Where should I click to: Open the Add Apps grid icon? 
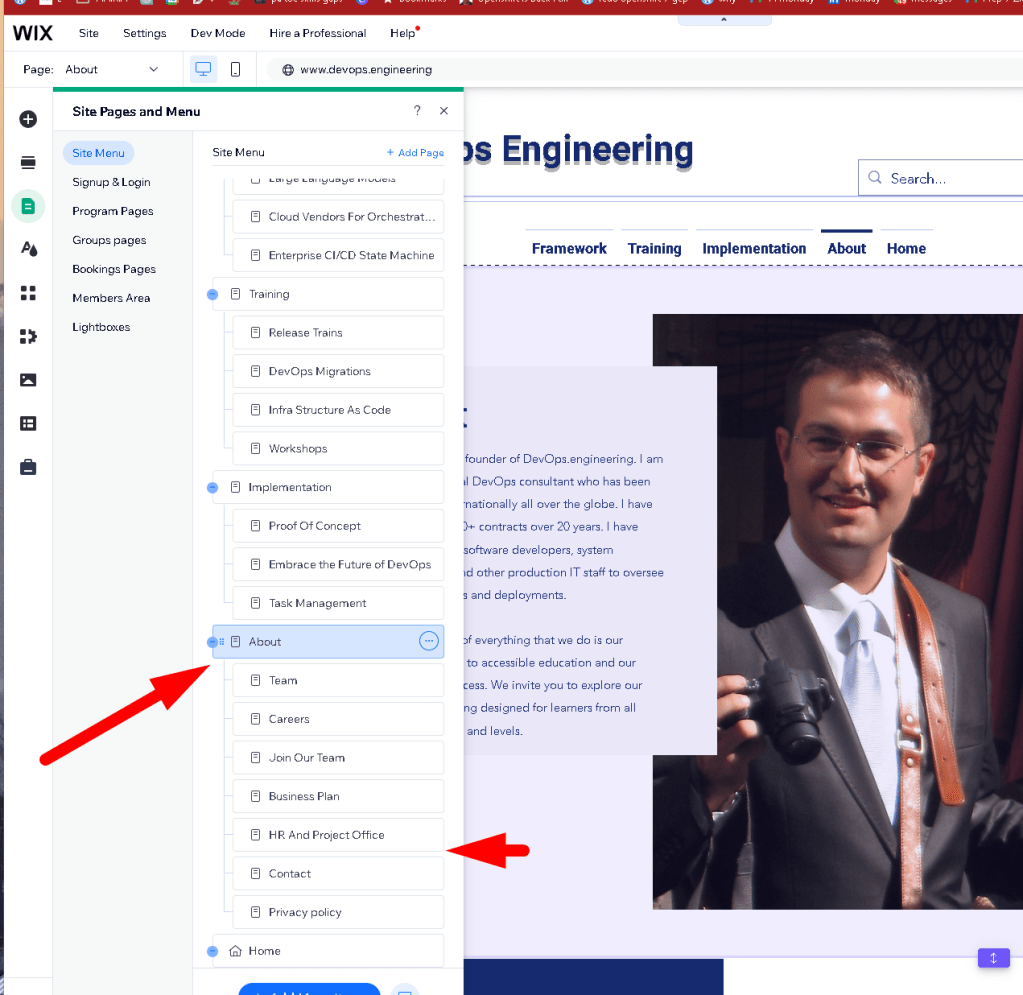(28, 293)
